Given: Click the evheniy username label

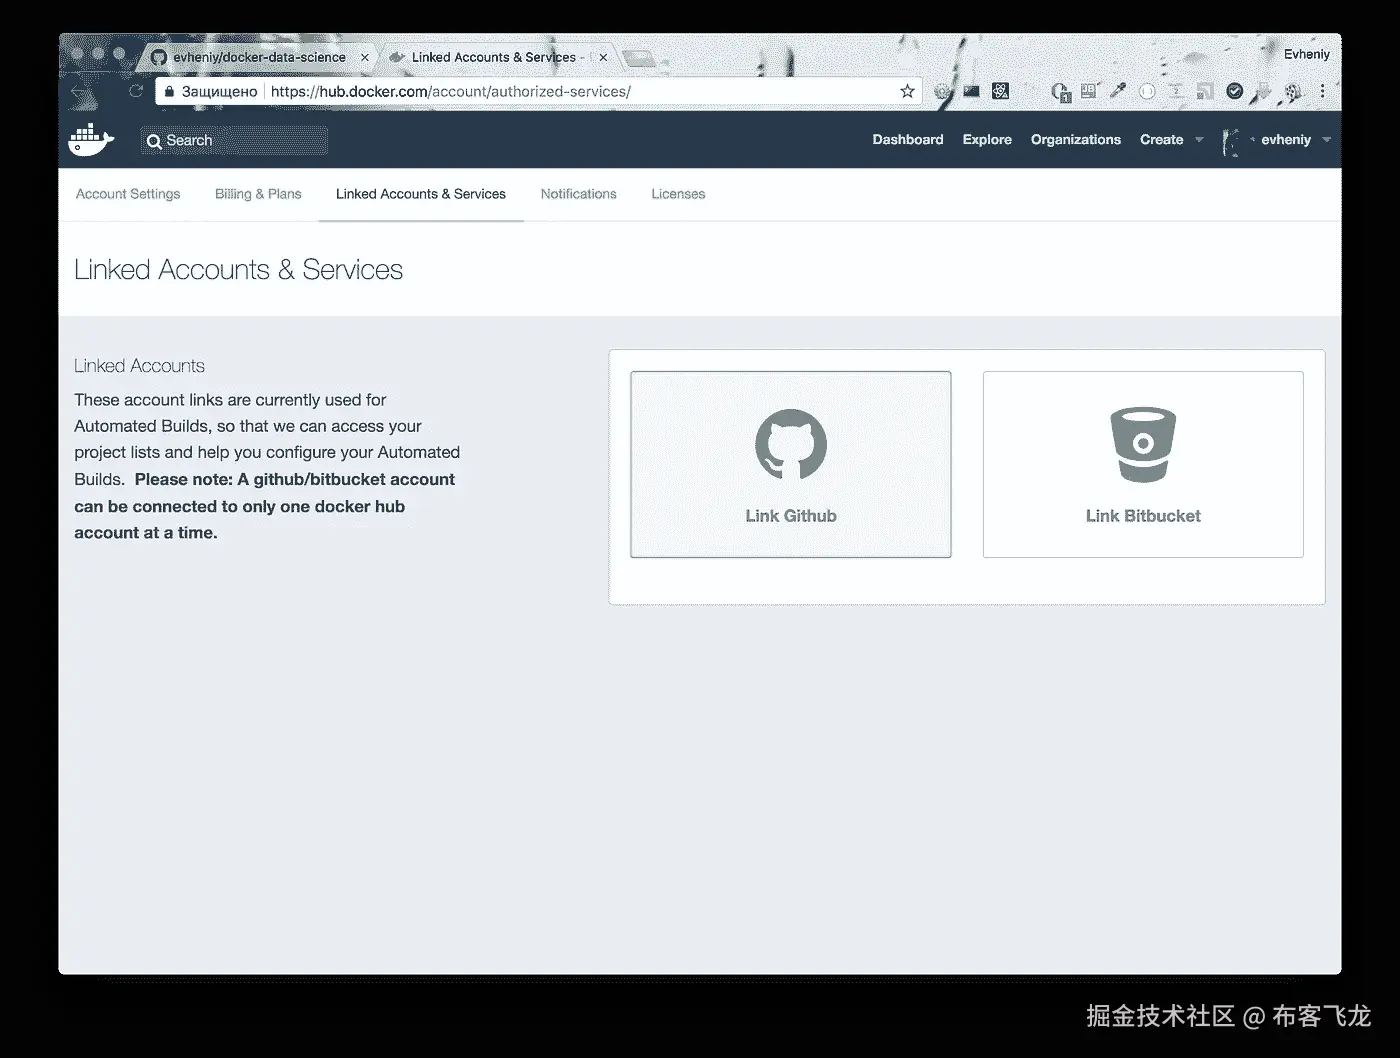Looking at the screenshot, I should point(1286,140).
